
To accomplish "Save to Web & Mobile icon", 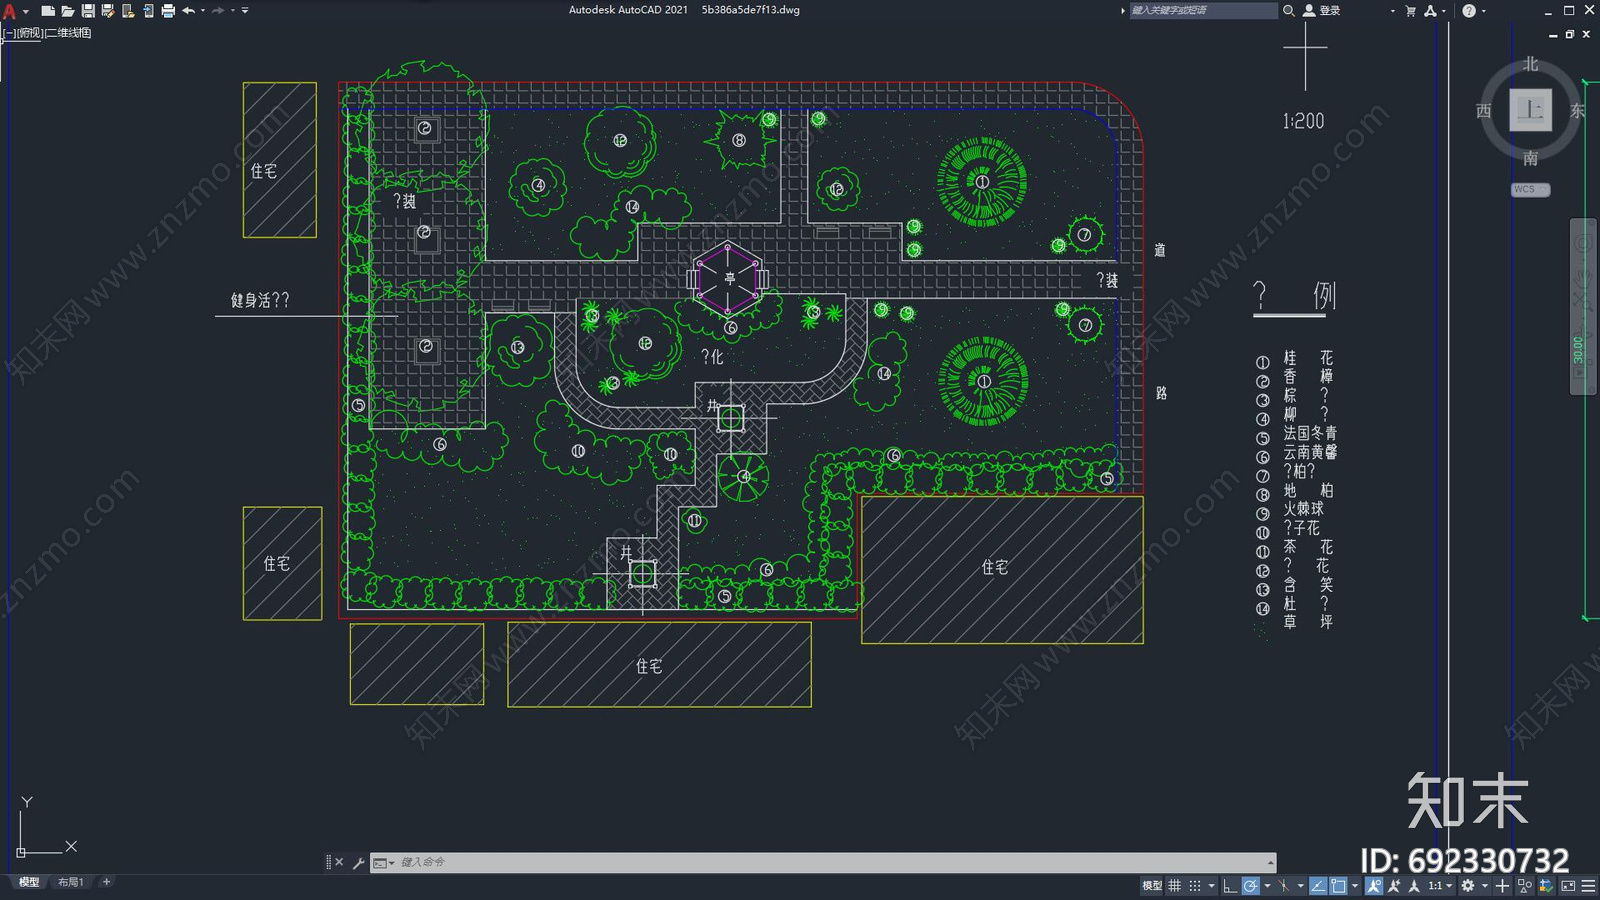I will point(148,11).
